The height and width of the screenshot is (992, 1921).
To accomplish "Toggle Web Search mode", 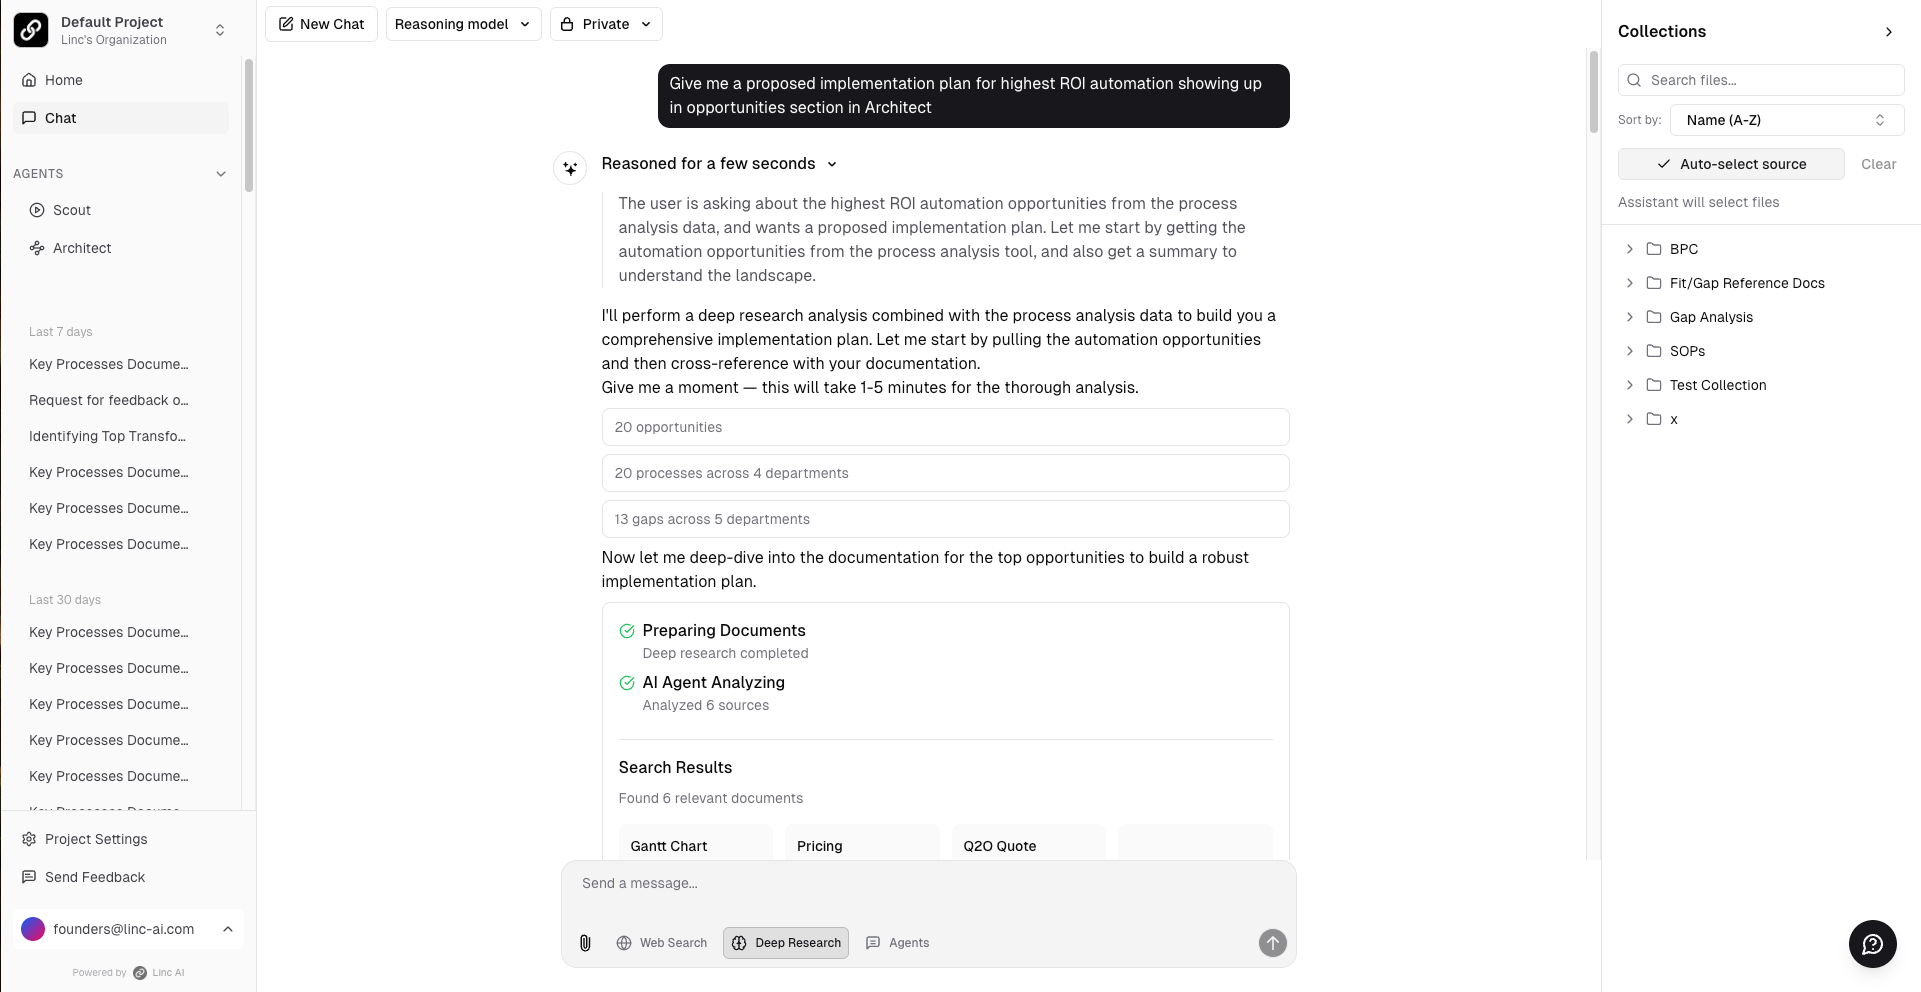I will [662, 943].
